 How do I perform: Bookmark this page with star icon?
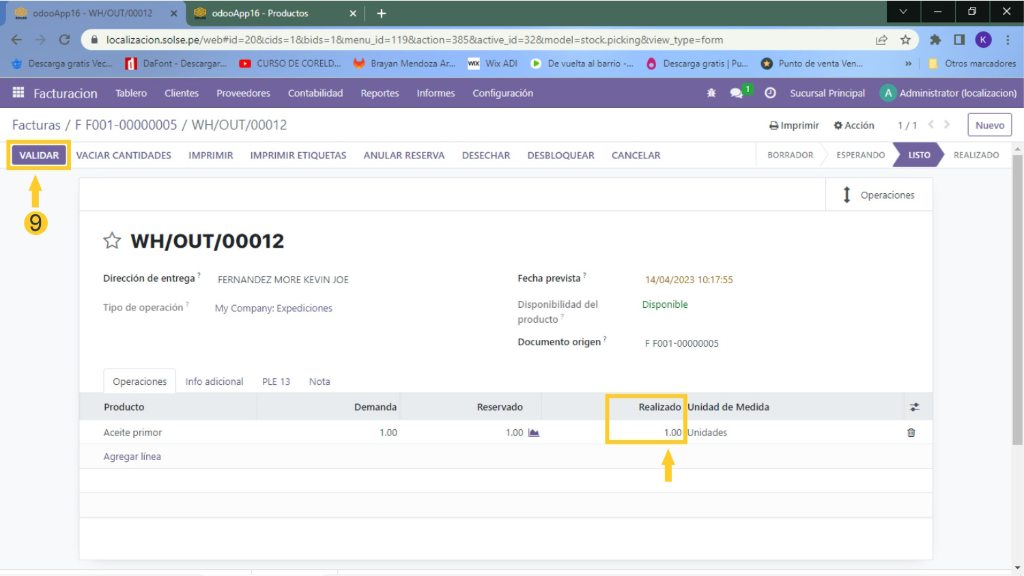click(x=905, y=40)
